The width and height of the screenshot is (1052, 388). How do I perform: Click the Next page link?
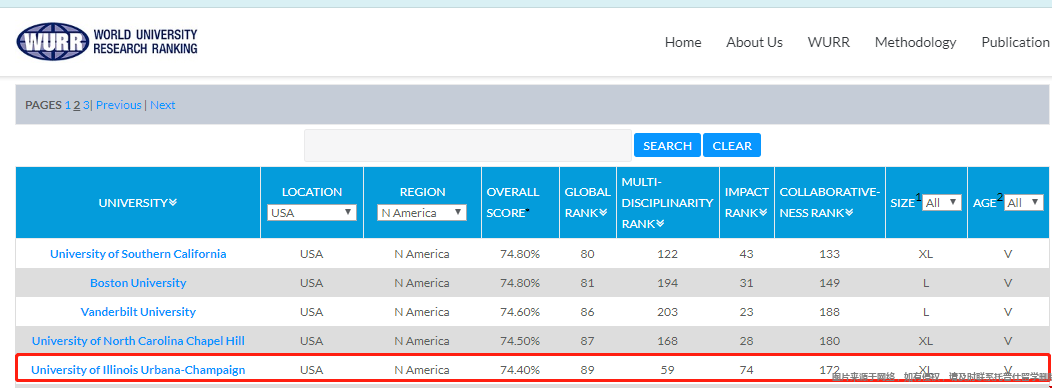[162, 105]
